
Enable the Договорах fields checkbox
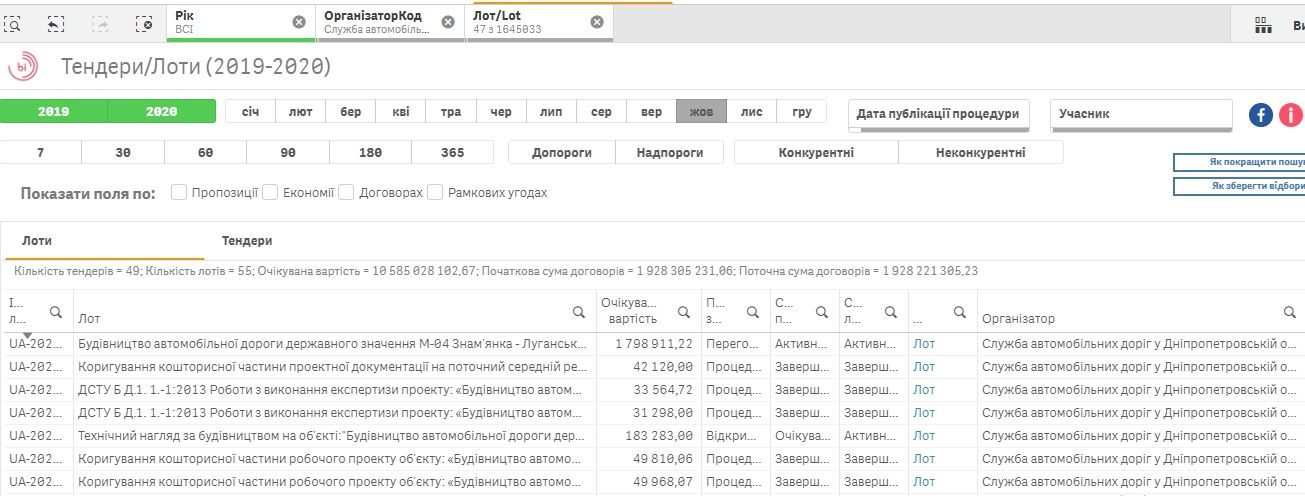point(346,192)
